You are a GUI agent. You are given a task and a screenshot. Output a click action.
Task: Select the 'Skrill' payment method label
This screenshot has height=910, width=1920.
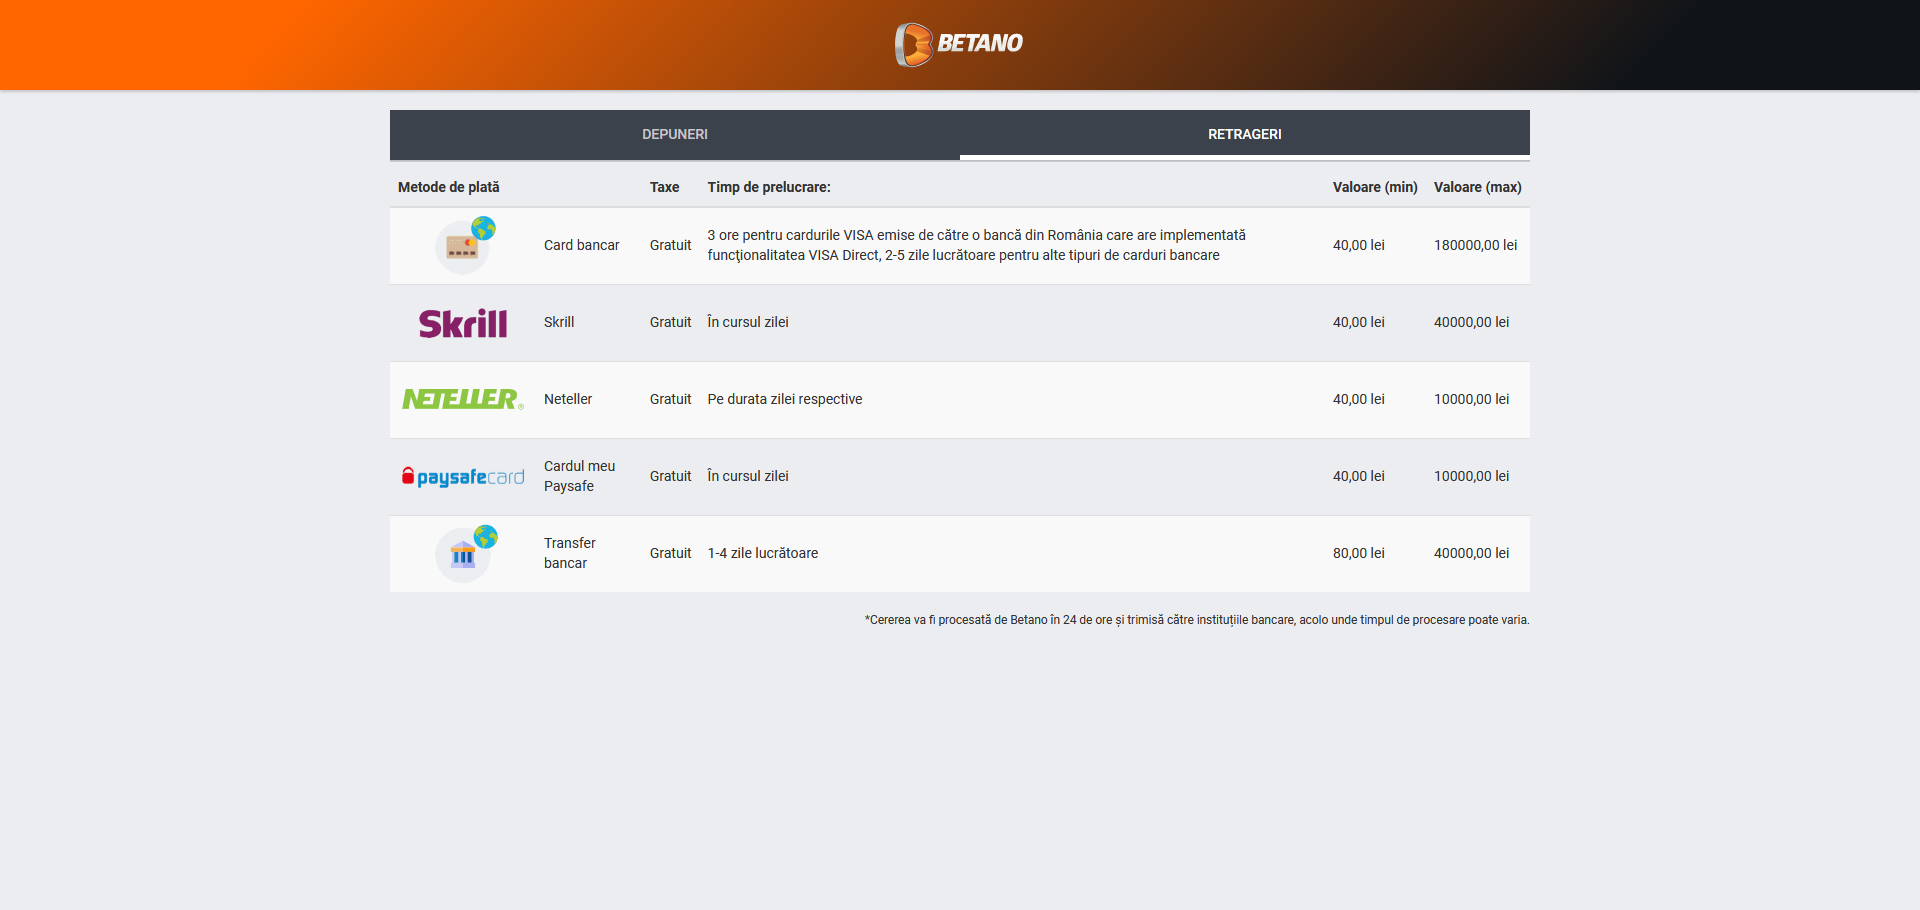pyautogui.click(x=559, y=322)
